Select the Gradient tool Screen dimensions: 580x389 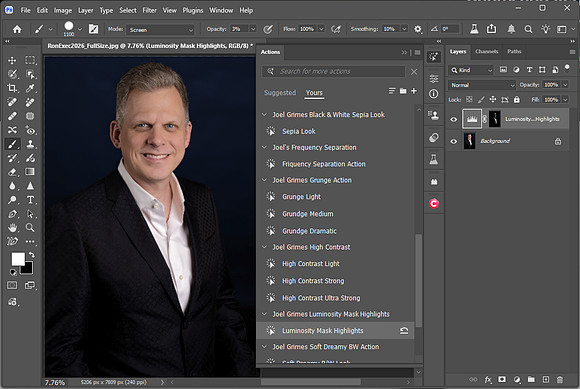[30, 172]
